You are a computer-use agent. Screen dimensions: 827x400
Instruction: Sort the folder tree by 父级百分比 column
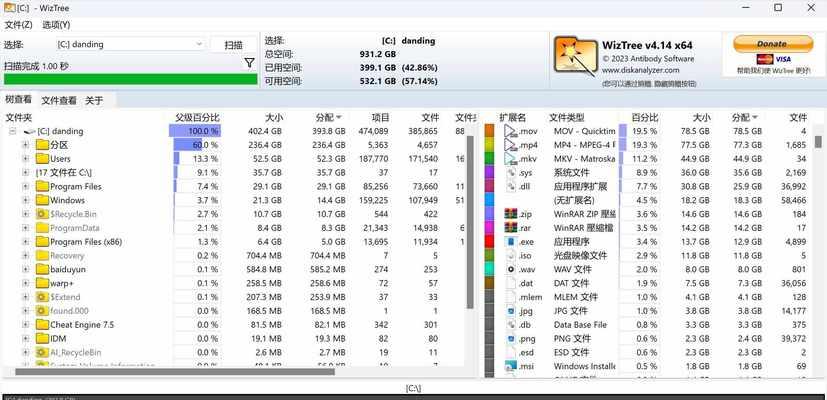[197, 117]
